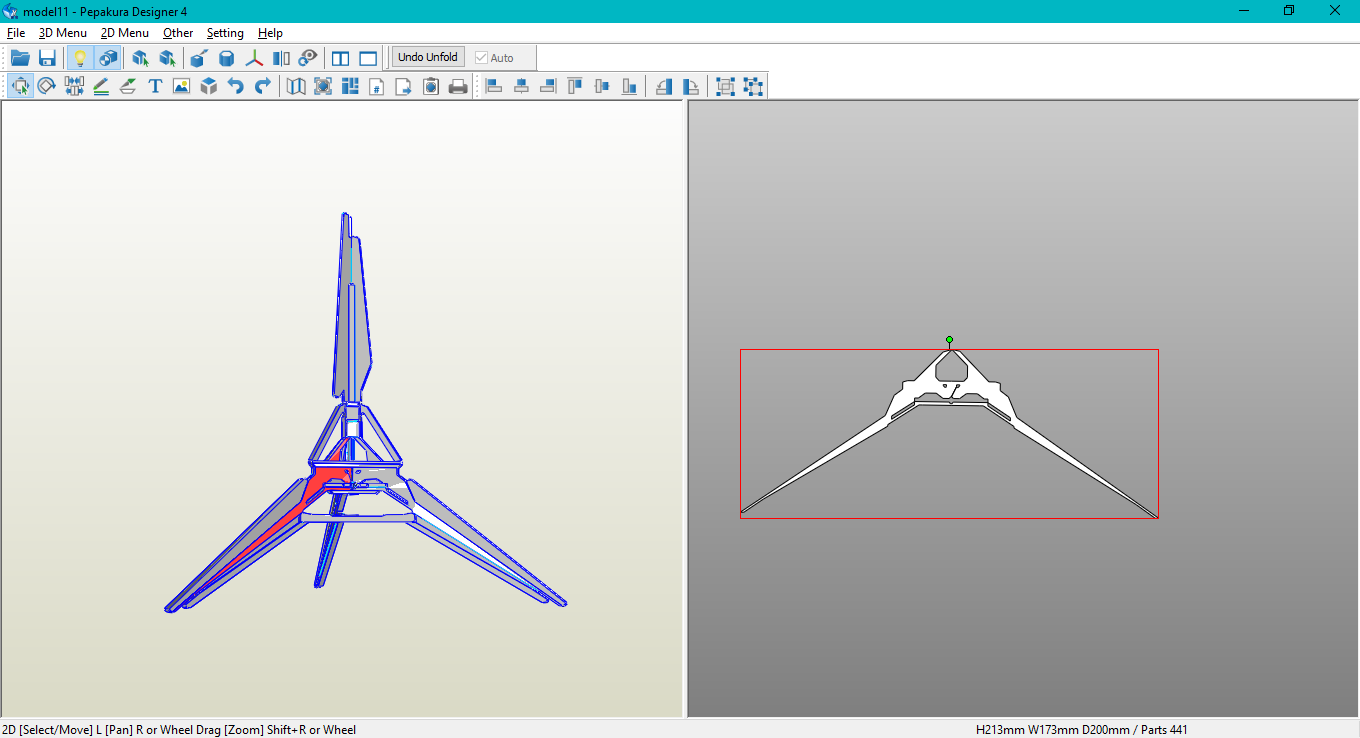Click the Rotate part tool icon
The width and height of the screenshot is (1360, 738).
coord(47,87)
